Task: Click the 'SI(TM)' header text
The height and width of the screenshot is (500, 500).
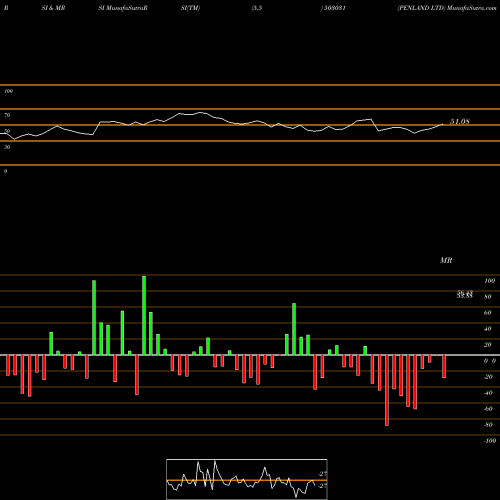Action: coord(190,8)
